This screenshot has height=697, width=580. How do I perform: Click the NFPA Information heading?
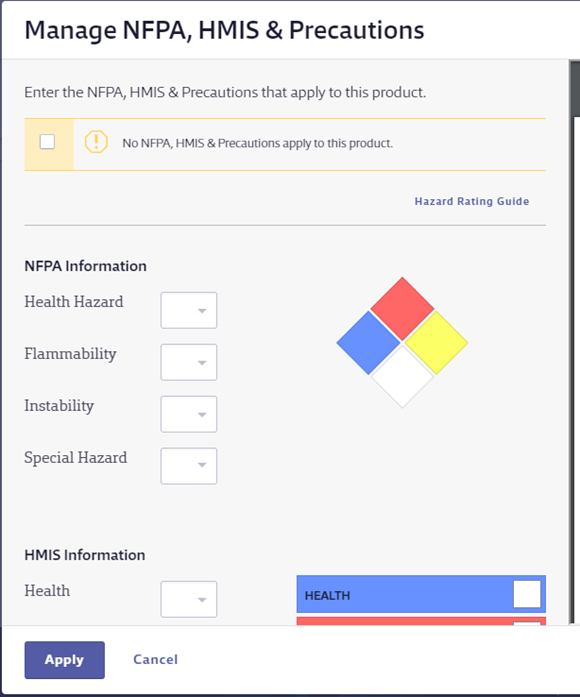pyautogui.click(x=85, y=266)
